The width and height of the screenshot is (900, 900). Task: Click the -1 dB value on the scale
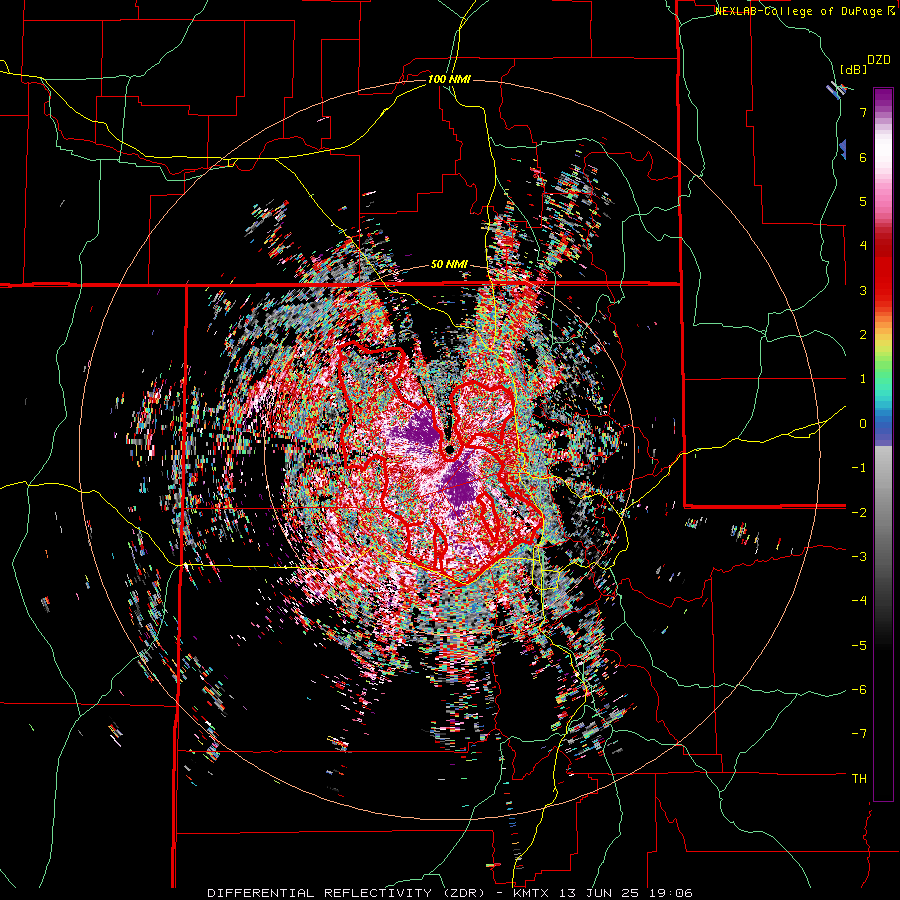coord(859,468)
